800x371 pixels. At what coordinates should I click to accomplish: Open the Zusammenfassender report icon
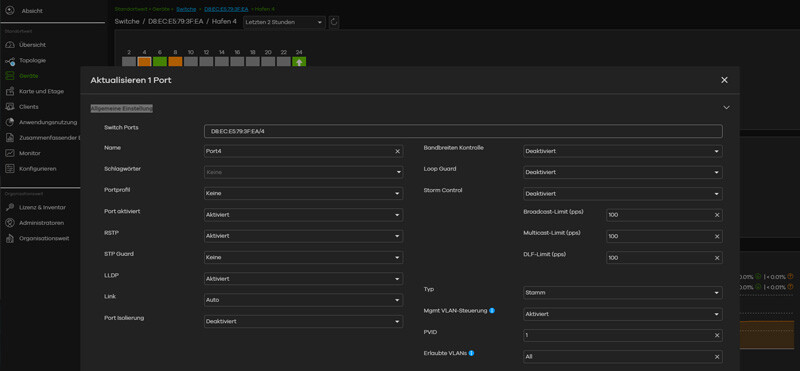point(9,138)
